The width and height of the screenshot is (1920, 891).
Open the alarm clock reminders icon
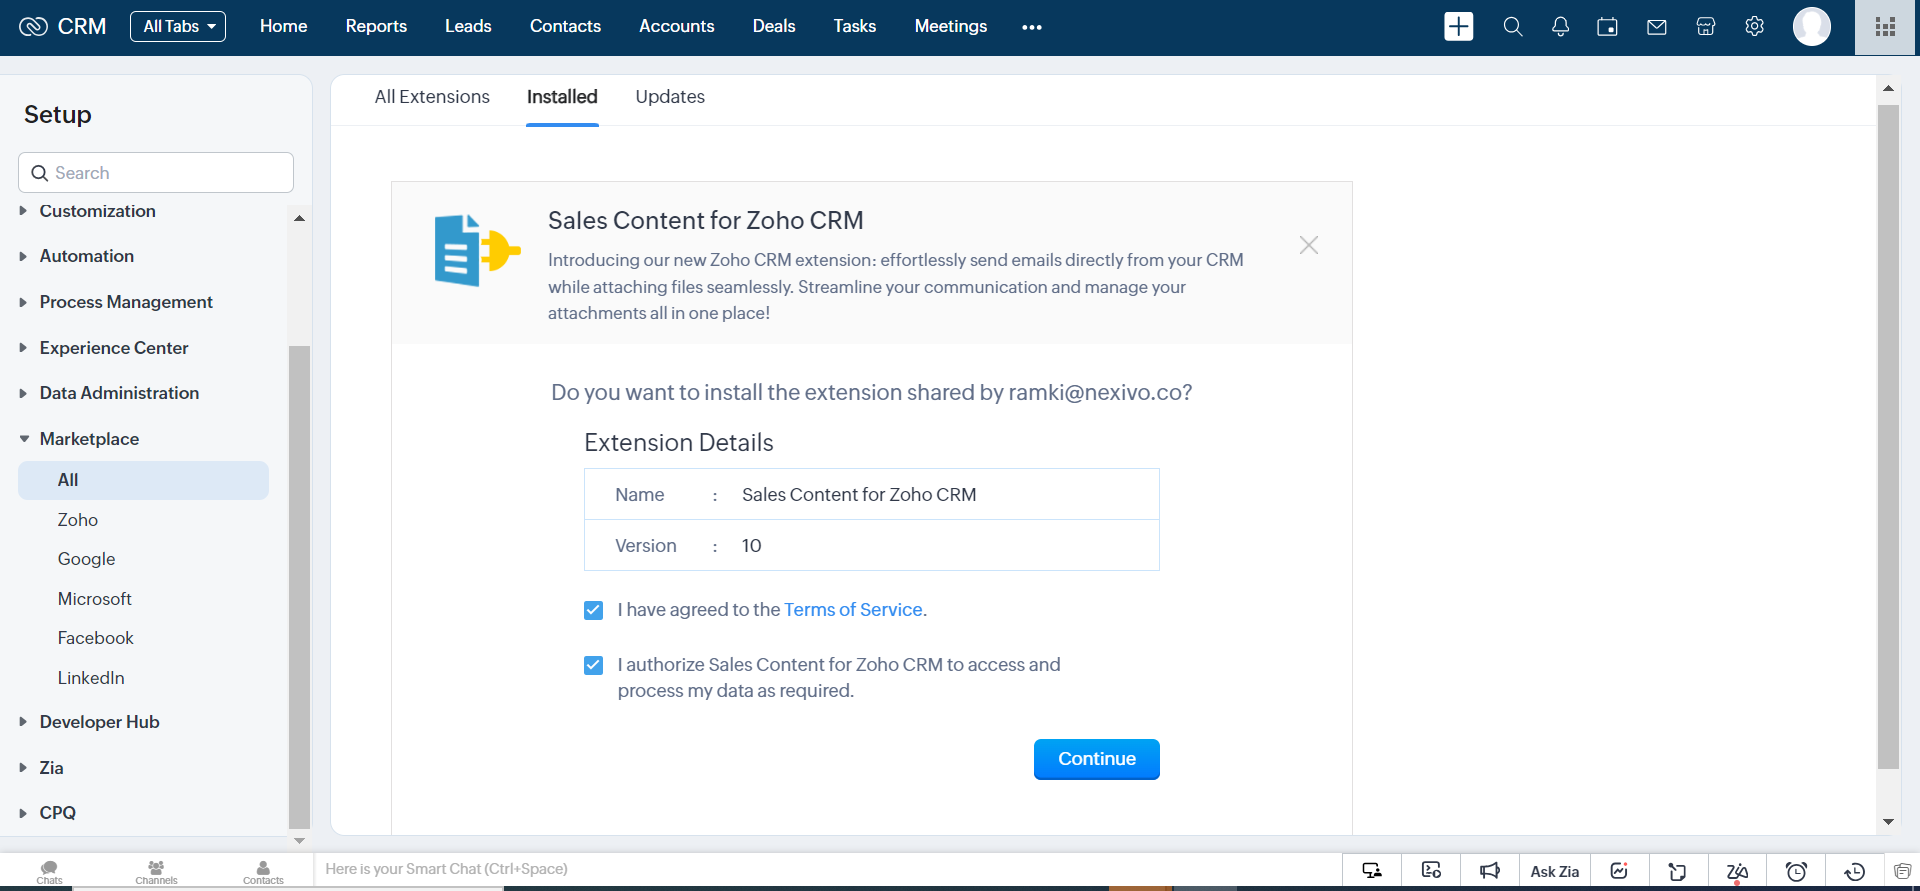click(1796, 871)
